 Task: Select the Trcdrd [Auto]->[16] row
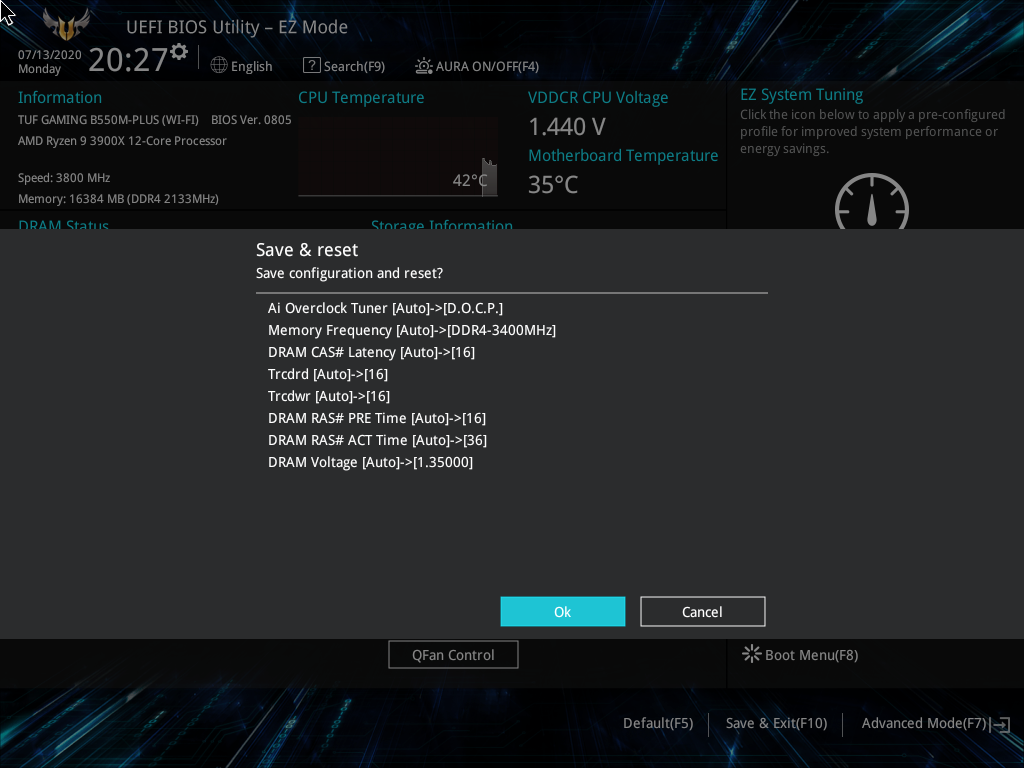[328, 374]
